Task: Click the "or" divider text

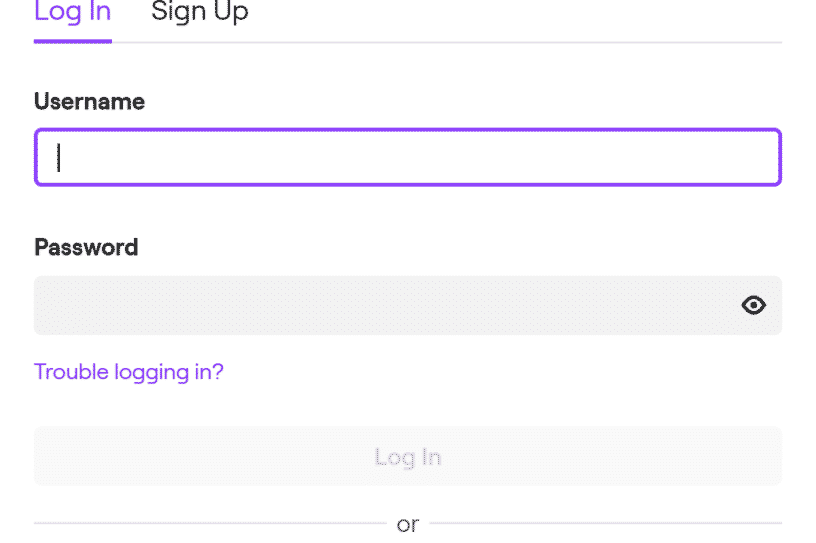Action: pos(408,524)
